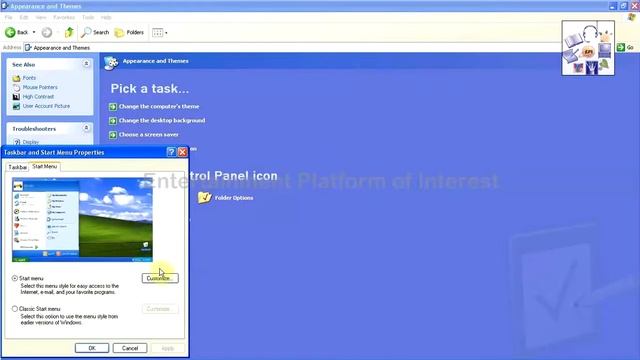Click the Display troubleshooter help icon
This screenshot has height=360, width=640.
17,142
